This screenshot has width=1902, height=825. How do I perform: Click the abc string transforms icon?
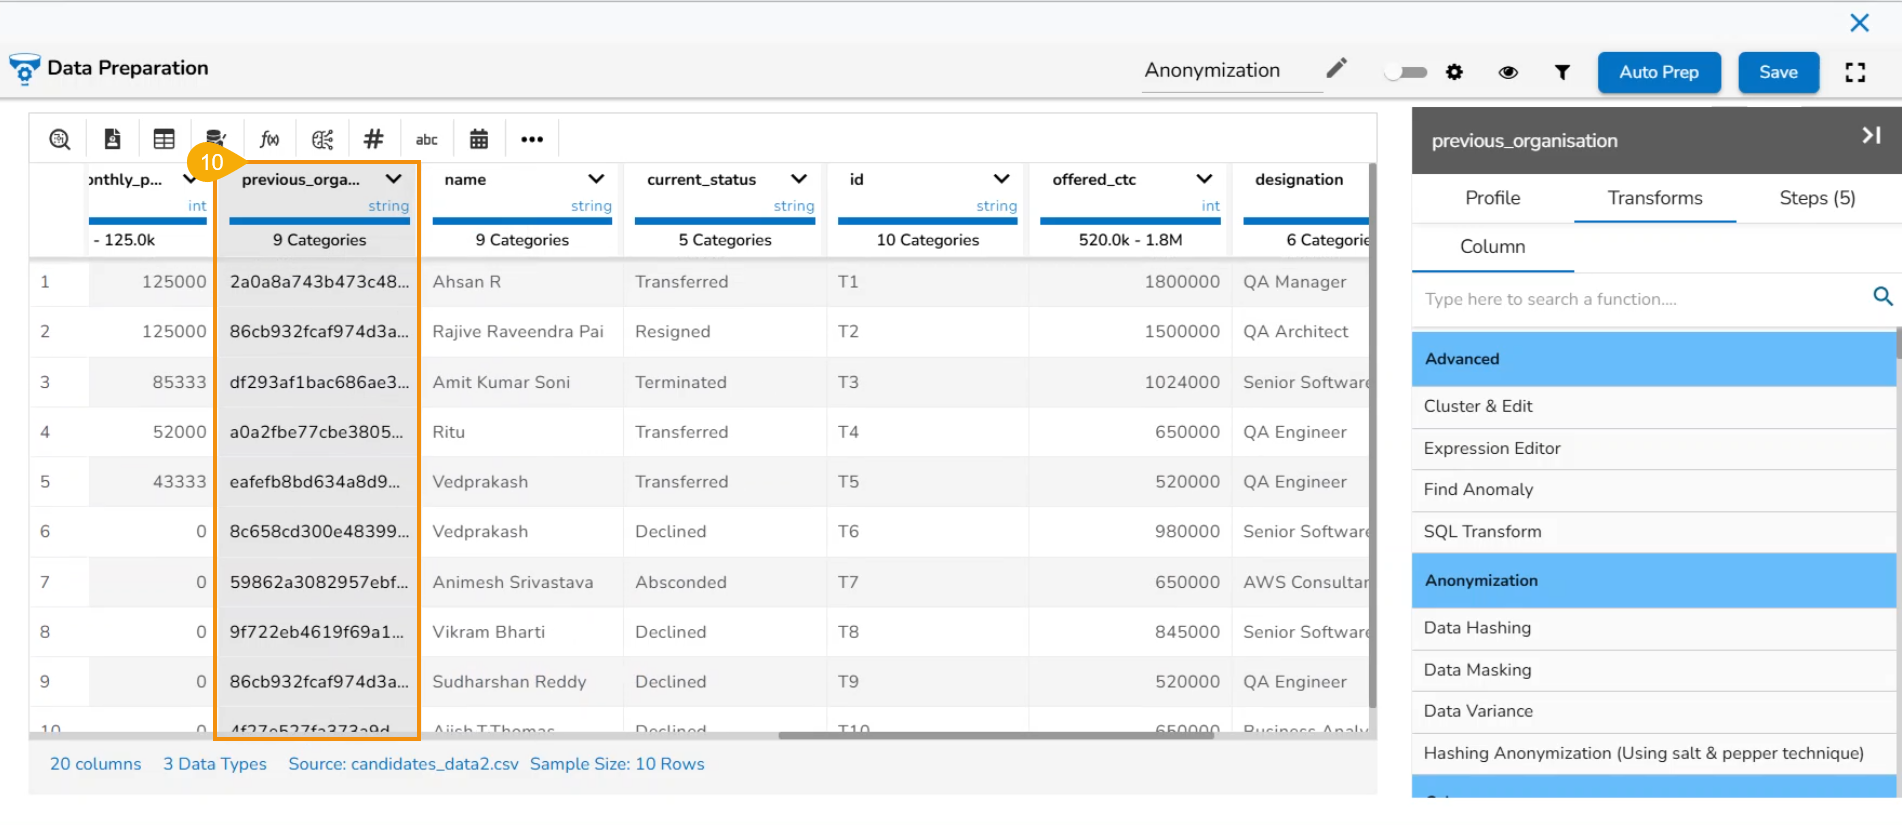[427, 139]
